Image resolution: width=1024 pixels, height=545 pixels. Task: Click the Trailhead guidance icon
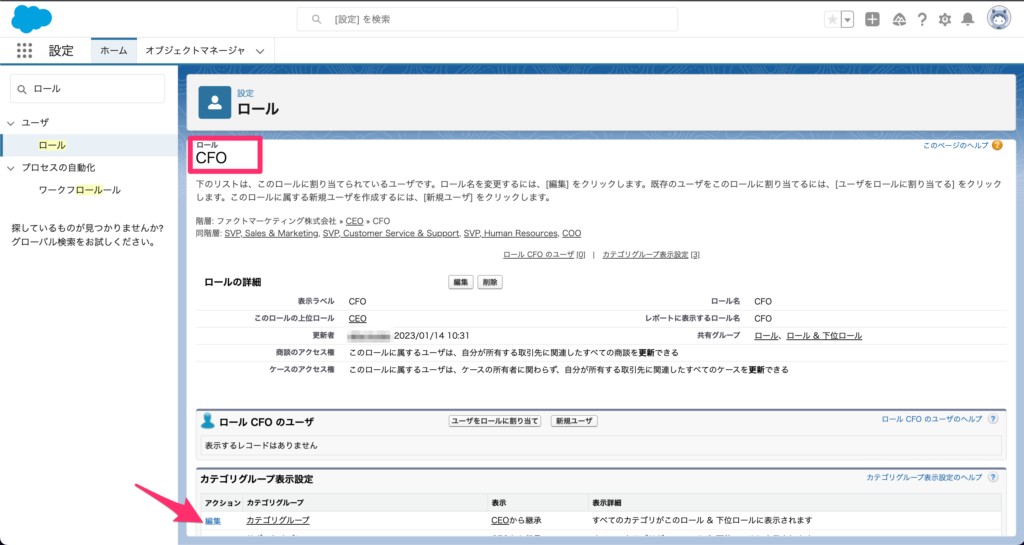click(899, 20)
